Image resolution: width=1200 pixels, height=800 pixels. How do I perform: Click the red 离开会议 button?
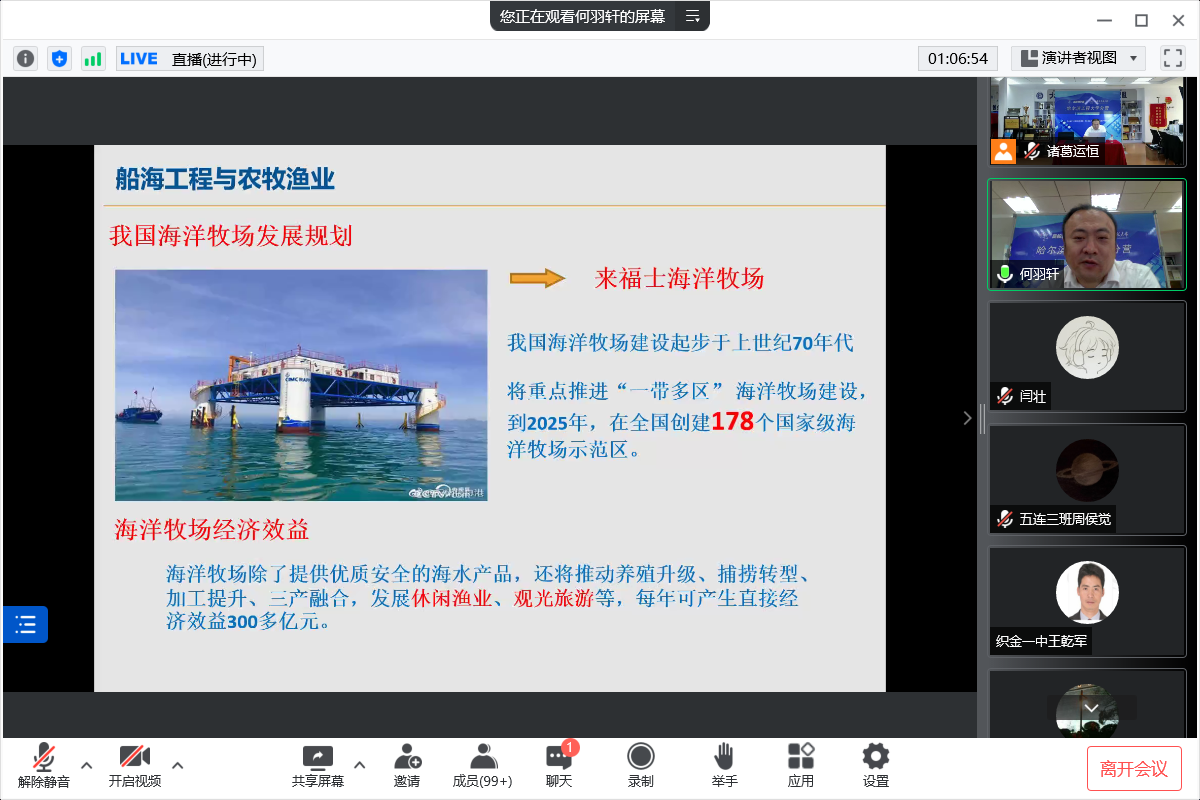pos(1134,768)
